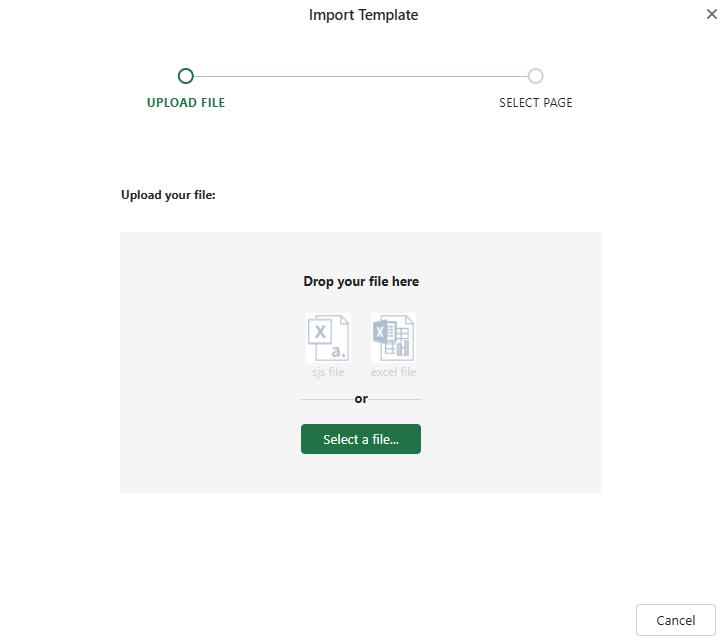Click the progress line between steps
Image resolution: width=722 pixels, height=640 pixels.
click(x=360, y=76)
